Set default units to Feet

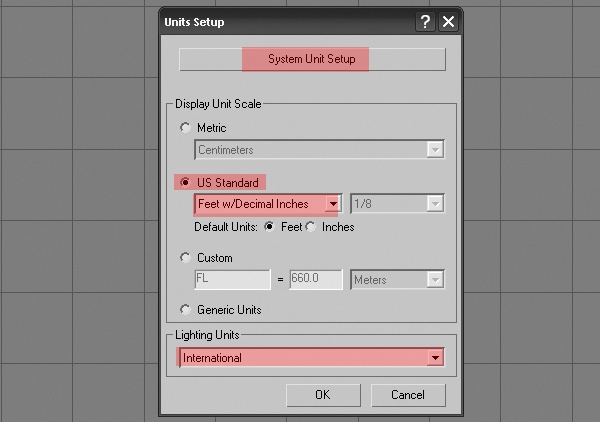269,227
